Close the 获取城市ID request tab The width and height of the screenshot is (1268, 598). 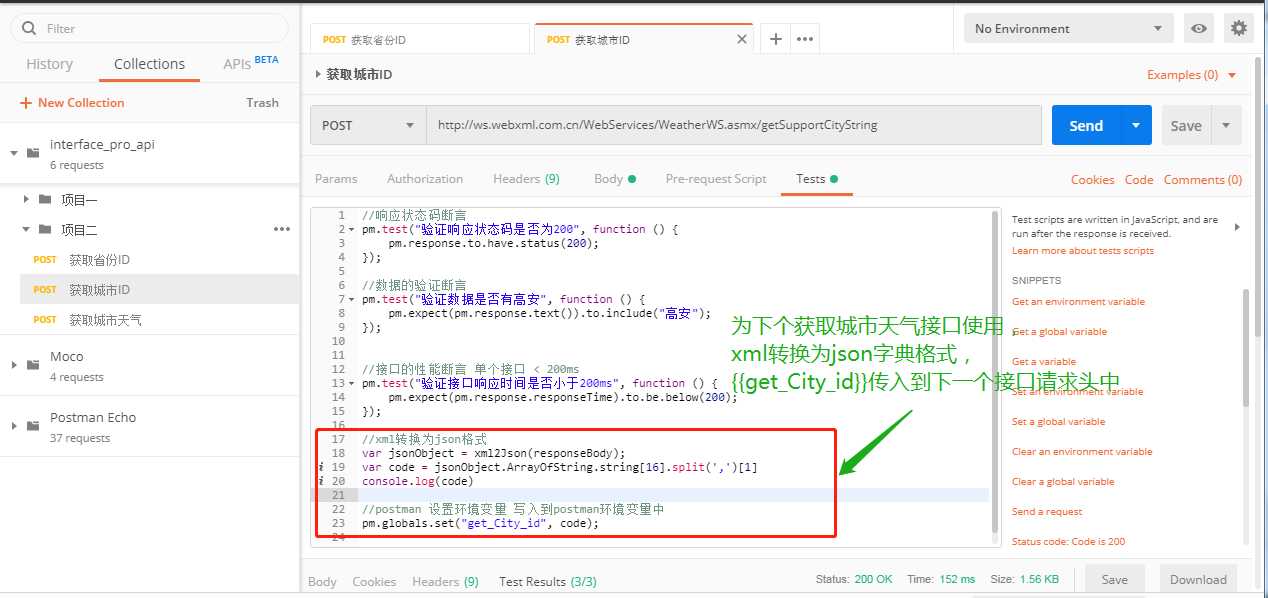tap(741, 39)
